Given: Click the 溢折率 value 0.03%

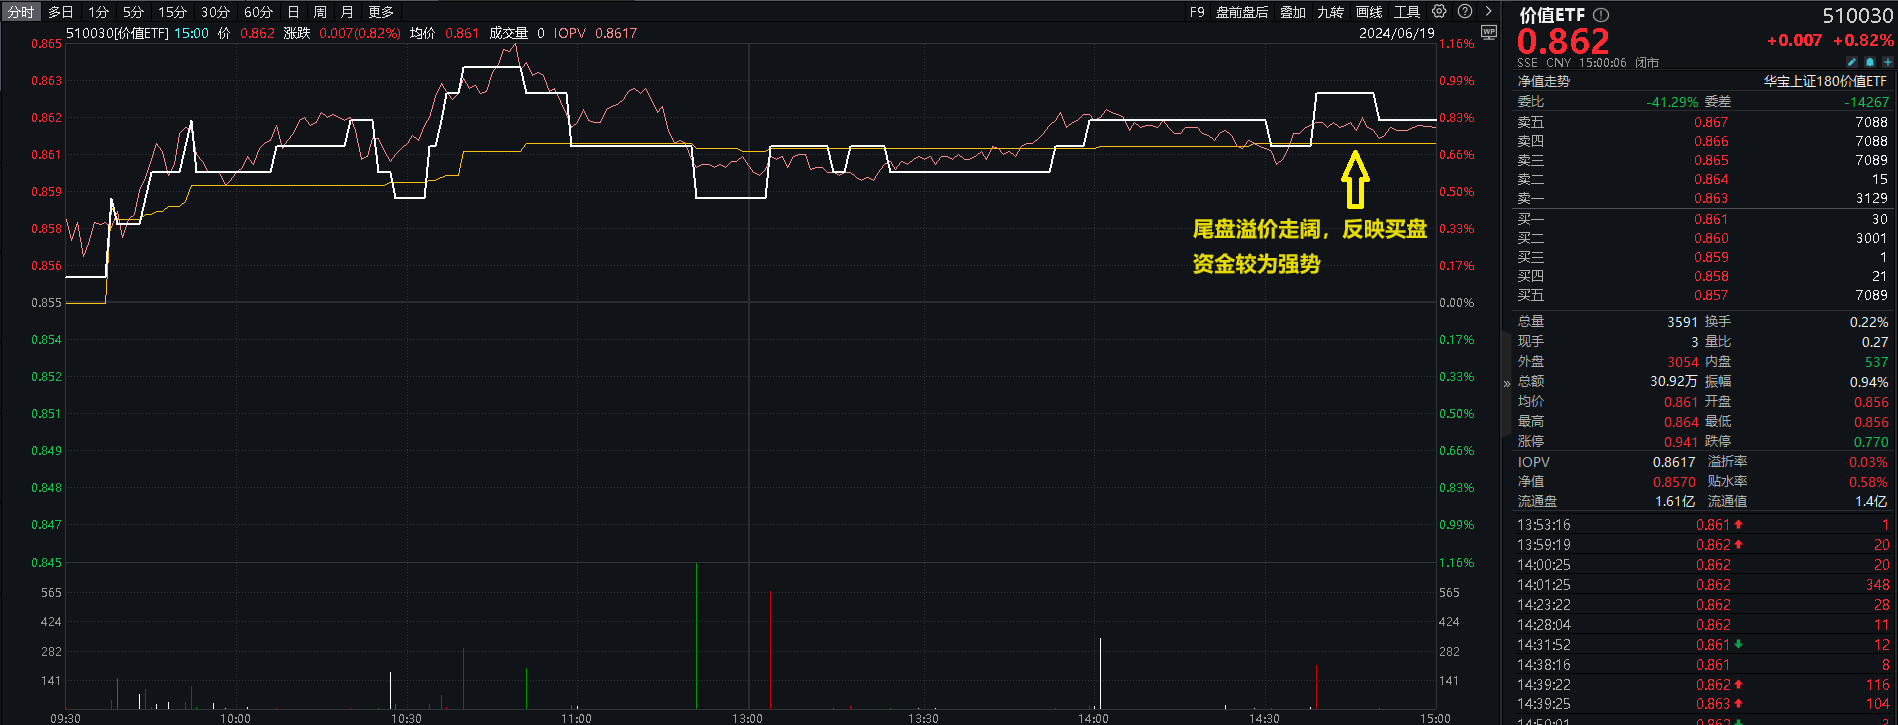Looking at the screenshot, I should (1869, 462).
